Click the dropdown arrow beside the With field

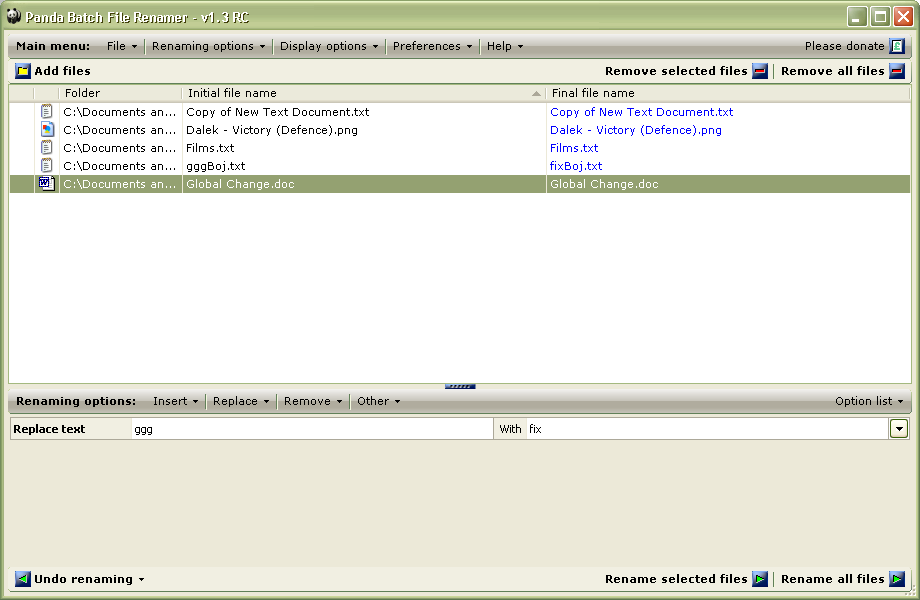[x=899, y=429]
